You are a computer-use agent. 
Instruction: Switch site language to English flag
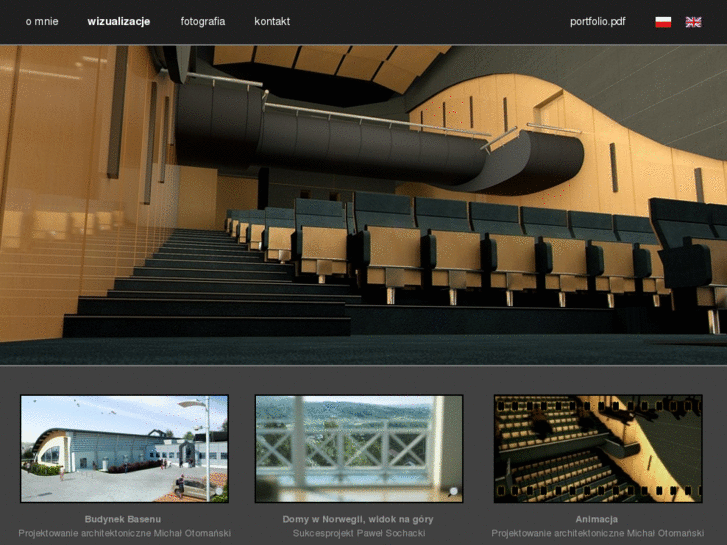tap(693, 22)
